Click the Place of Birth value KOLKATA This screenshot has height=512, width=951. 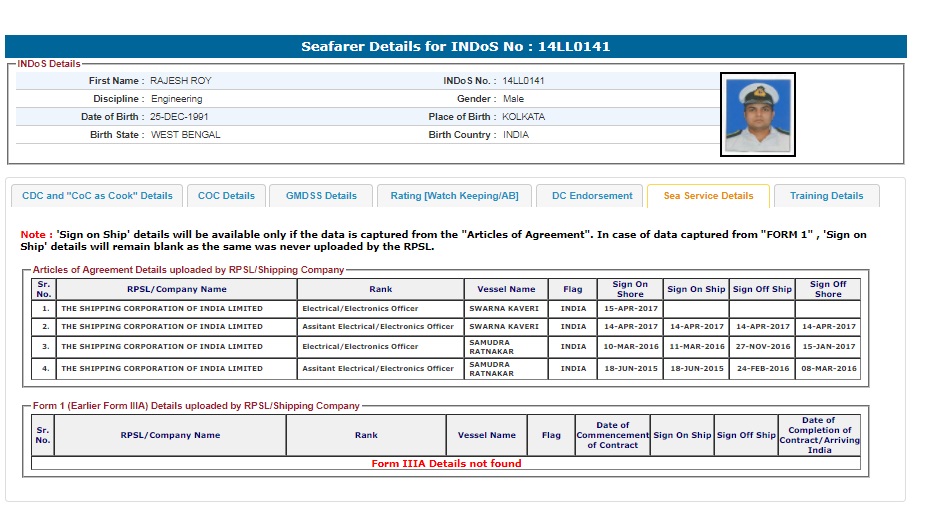523,117
